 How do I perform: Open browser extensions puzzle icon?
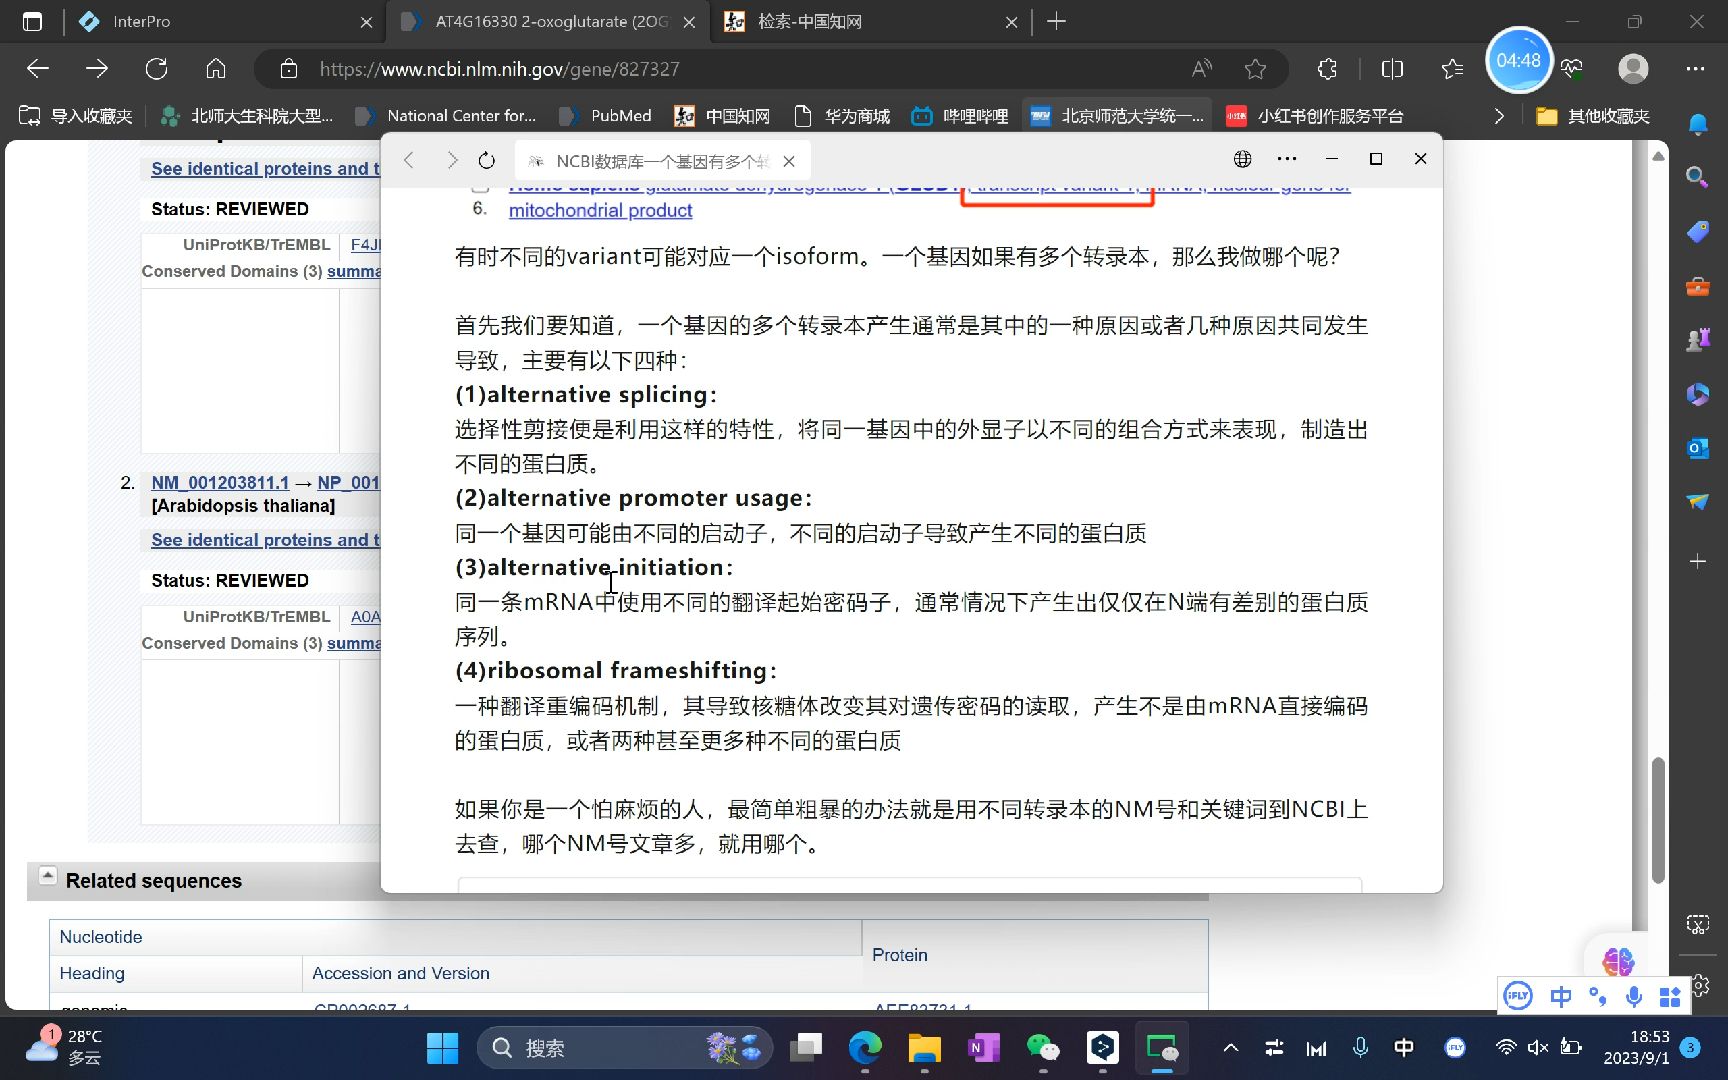1327,69
